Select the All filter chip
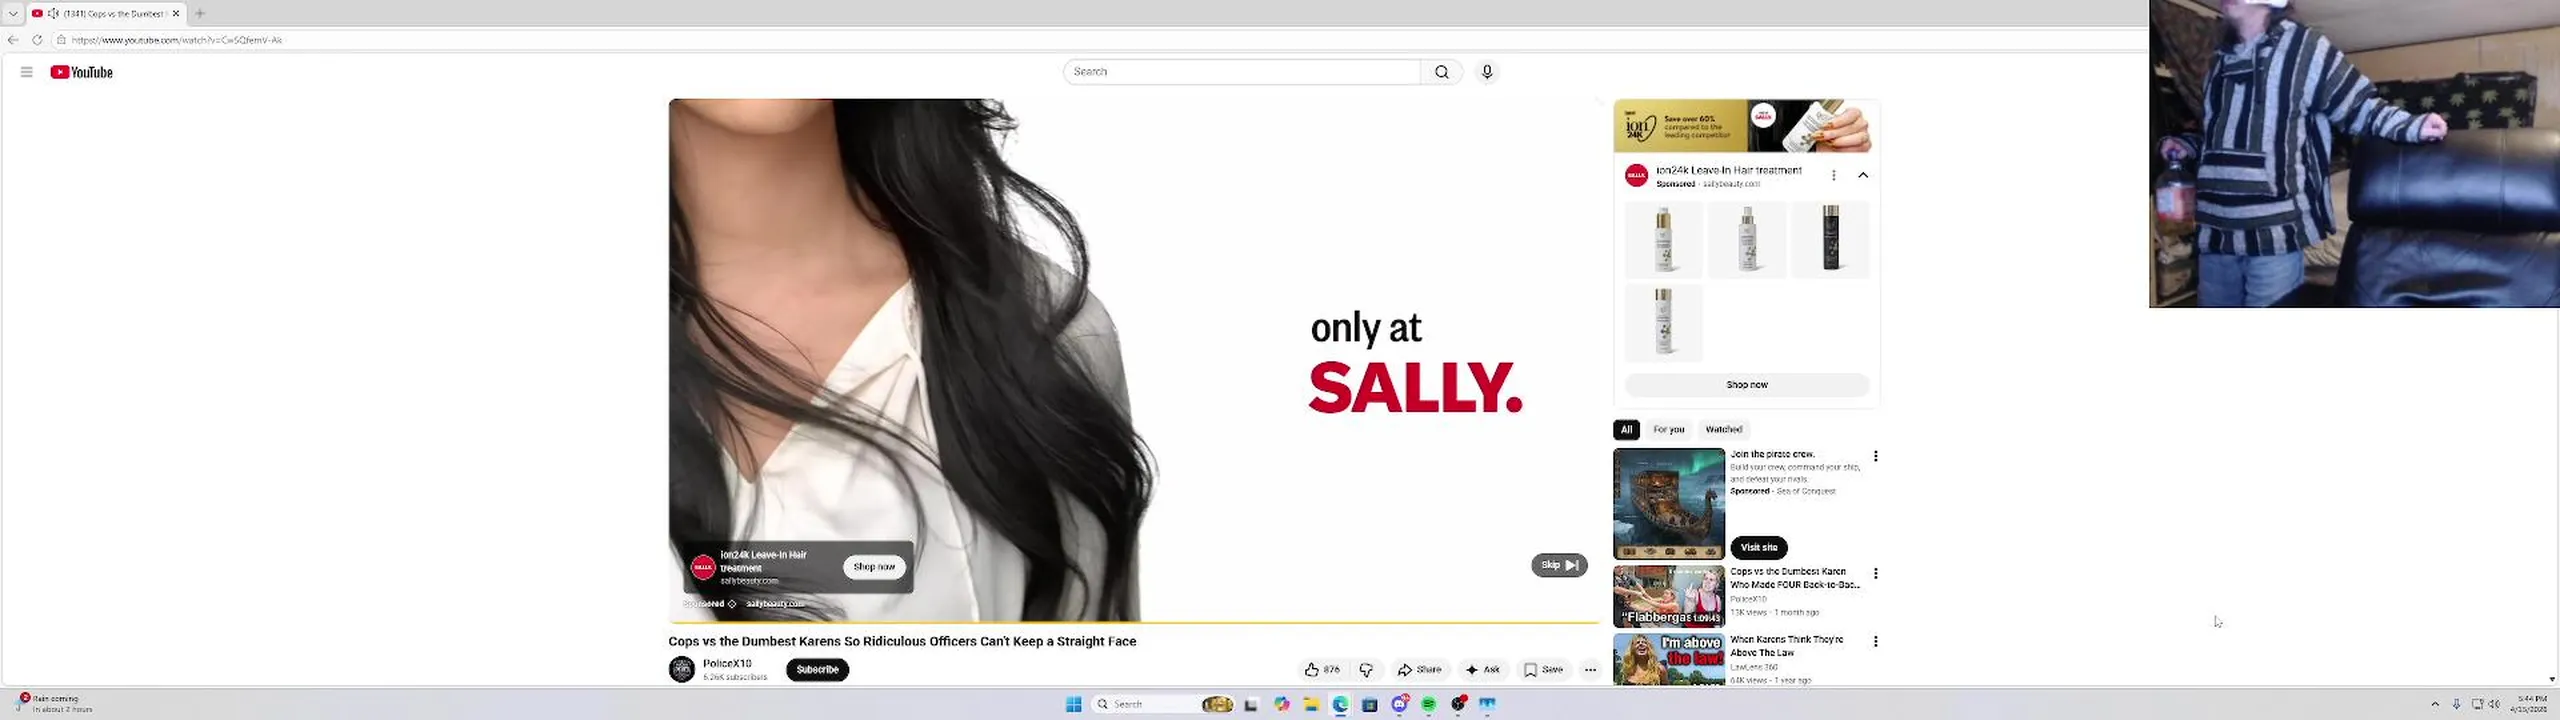 1626,429
